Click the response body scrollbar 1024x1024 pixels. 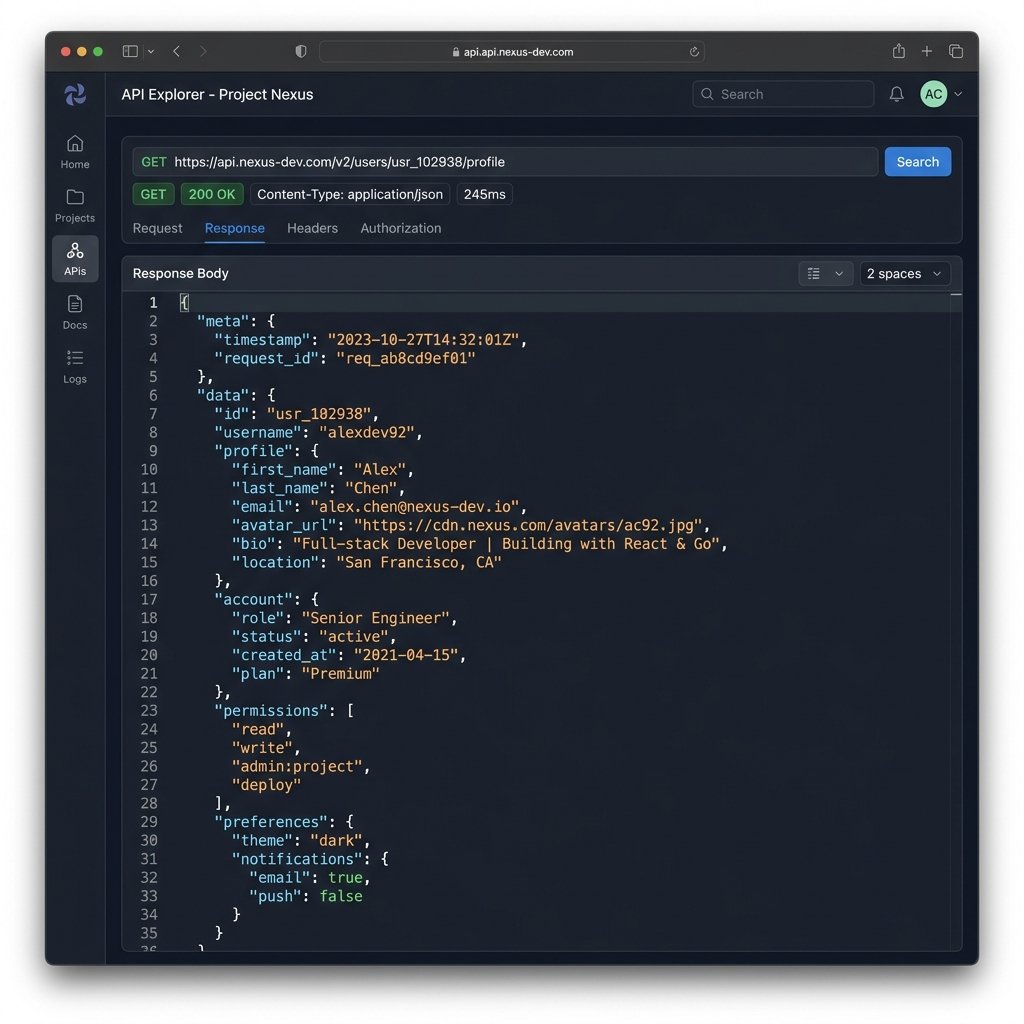point(956,620)
